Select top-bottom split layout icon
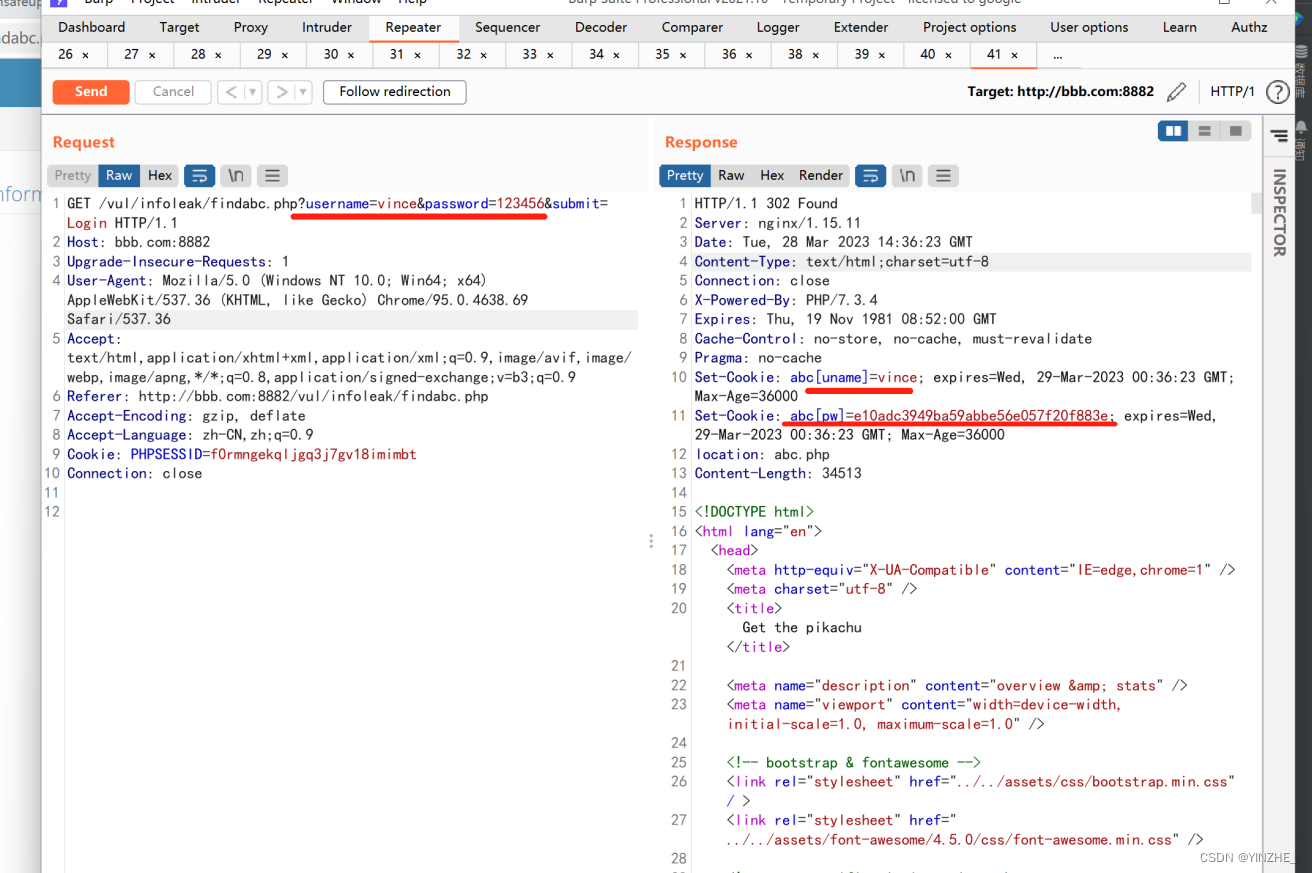The image size is (1312, 873). (x=1205, y=131)
